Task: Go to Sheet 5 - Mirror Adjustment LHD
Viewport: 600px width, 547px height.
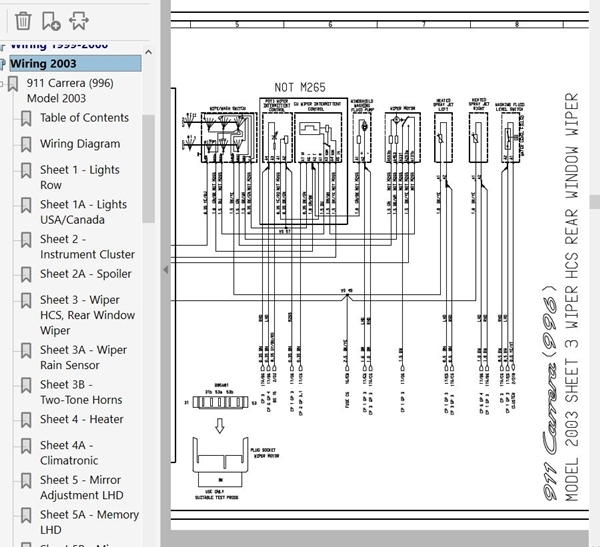Action: pyautogui.click(x=82, y=487)
